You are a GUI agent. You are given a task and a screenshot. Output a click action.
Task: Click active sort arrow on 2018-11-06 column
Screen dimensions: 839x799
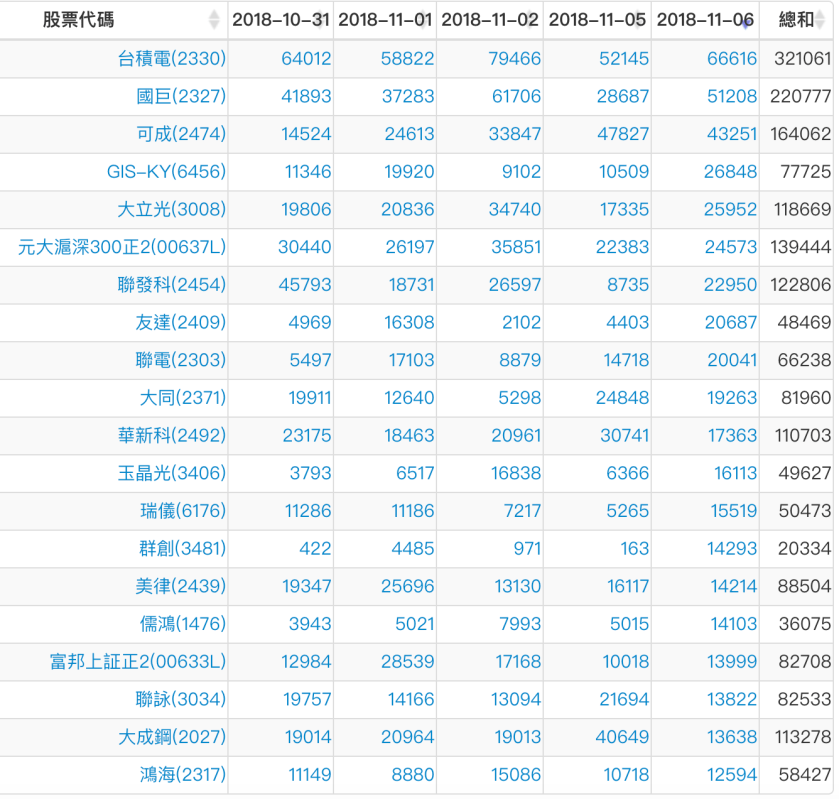pos(747,22)
